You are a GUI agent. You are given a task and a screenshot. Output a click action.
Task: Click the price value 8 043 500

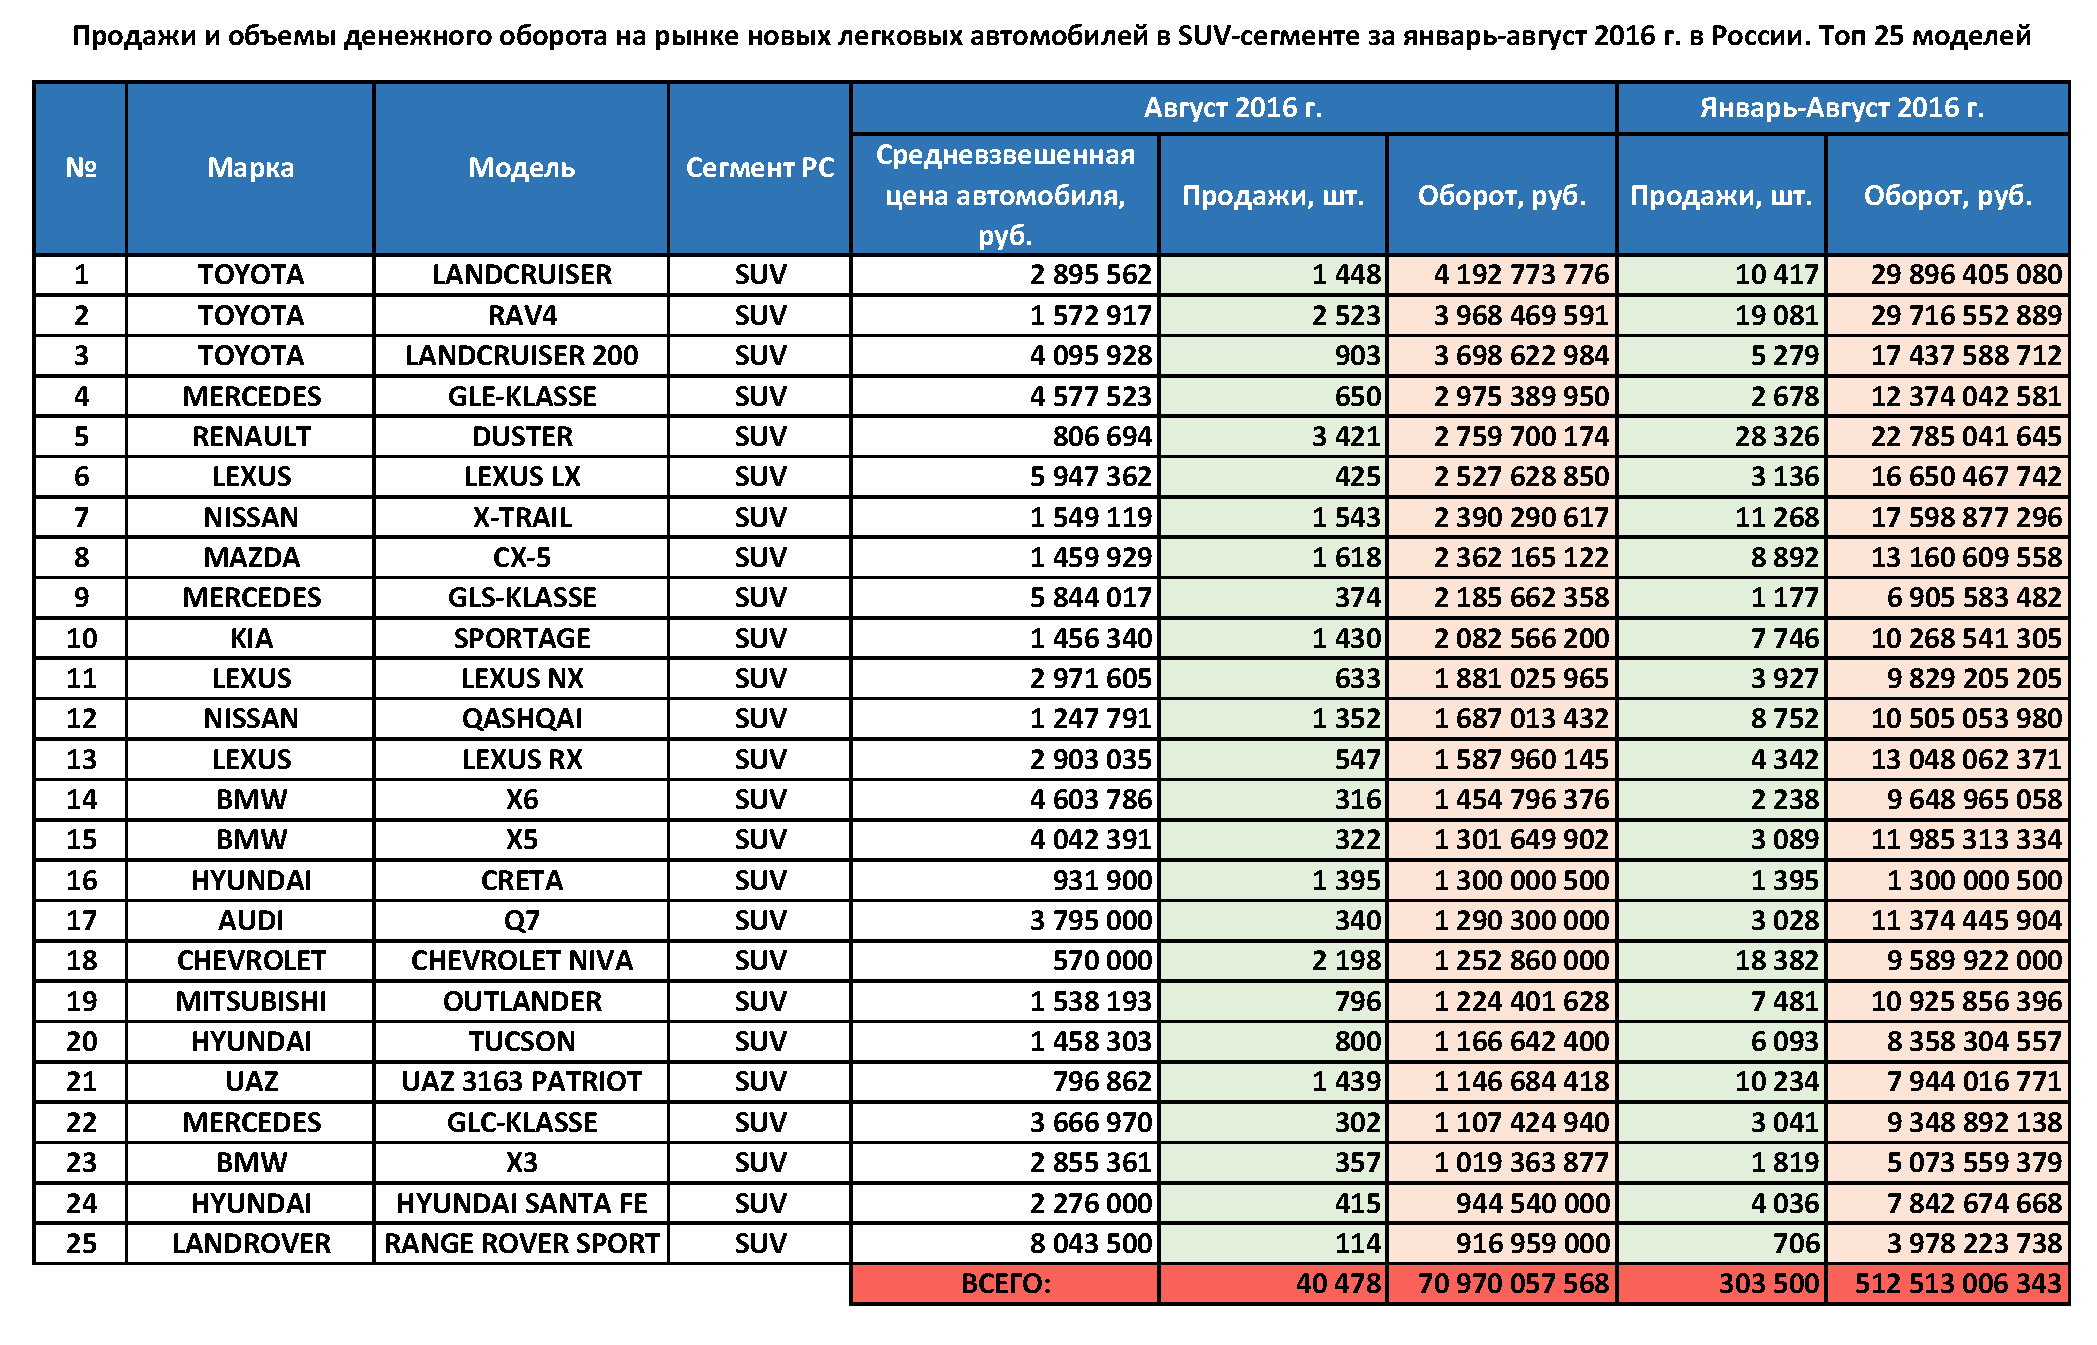point(1005,1243)
